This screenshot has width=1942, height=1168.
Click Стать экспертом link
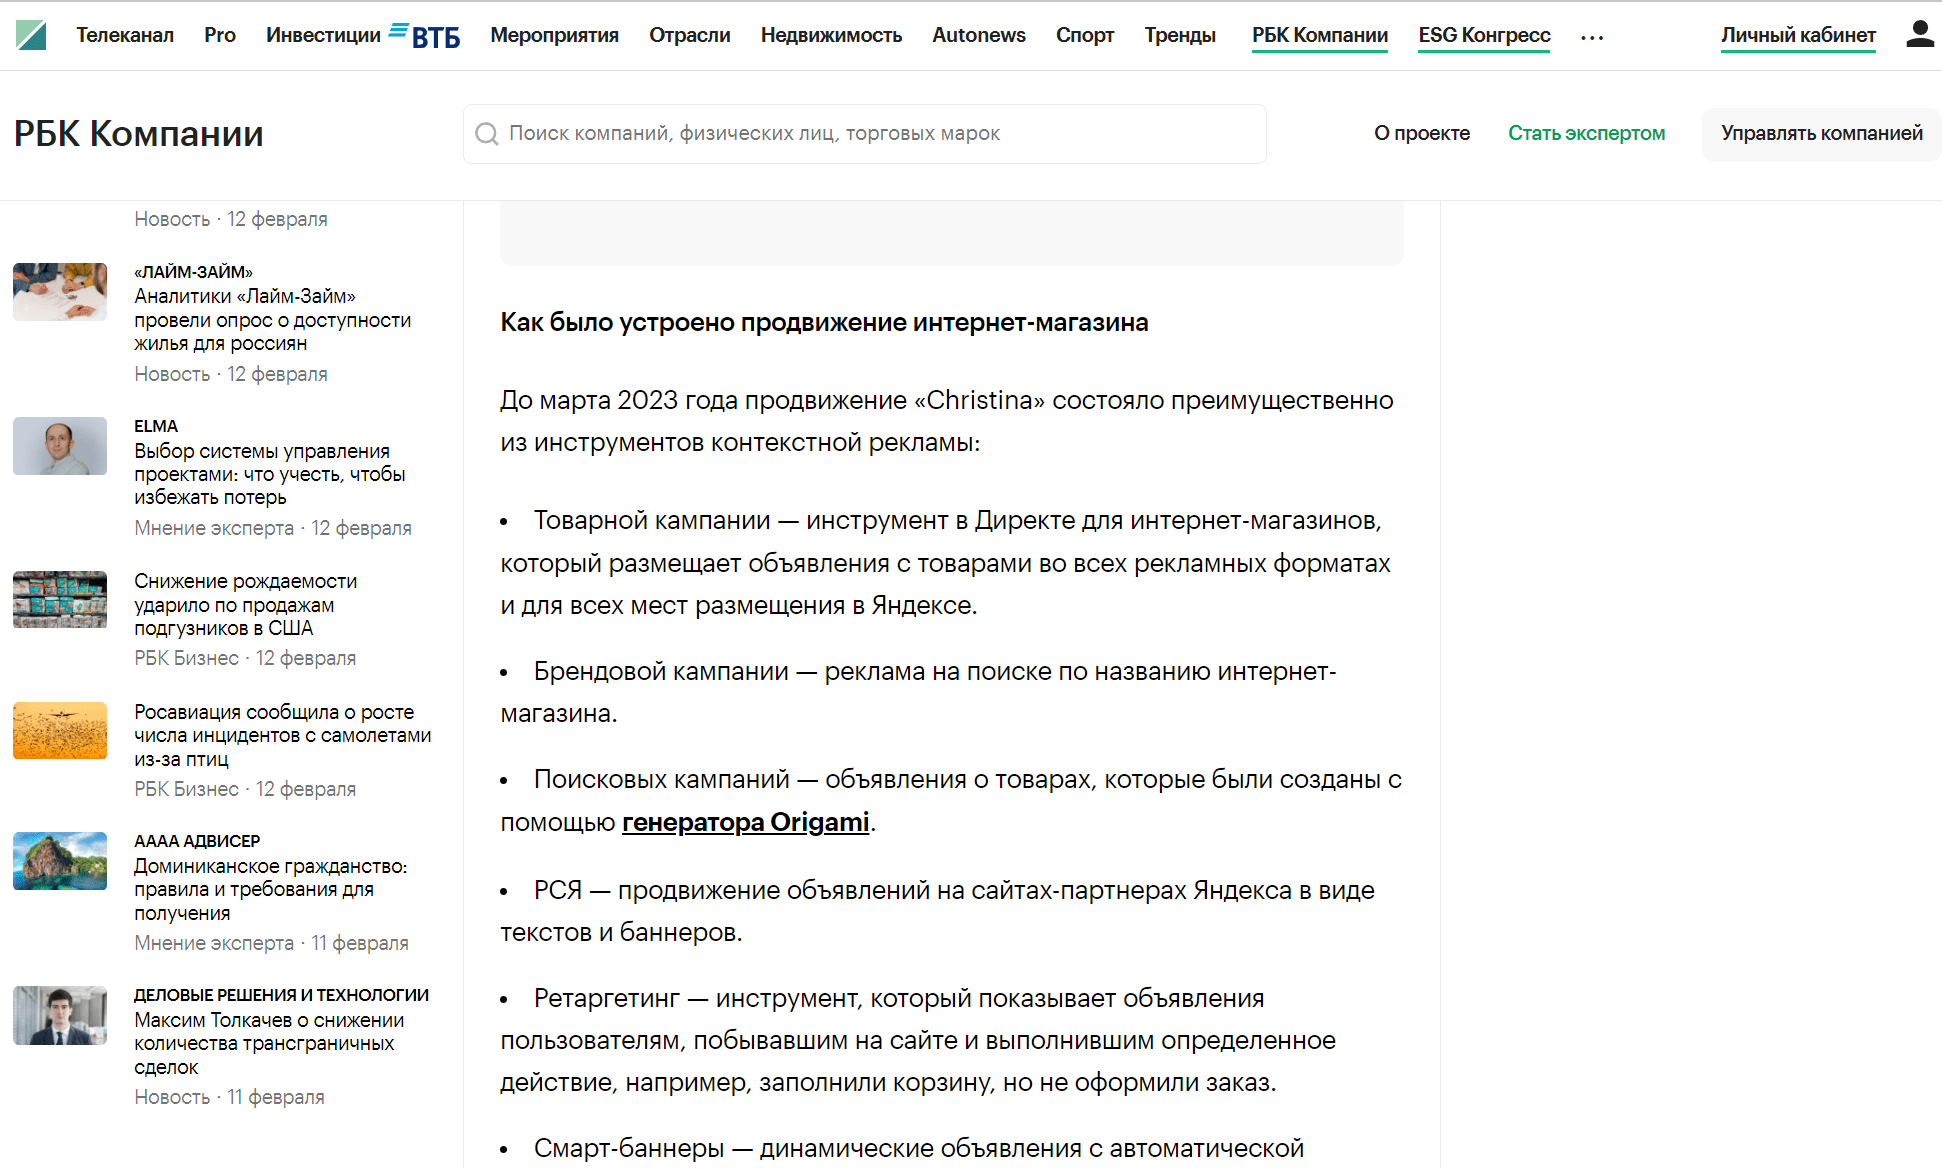click(x=1587, y=133)
